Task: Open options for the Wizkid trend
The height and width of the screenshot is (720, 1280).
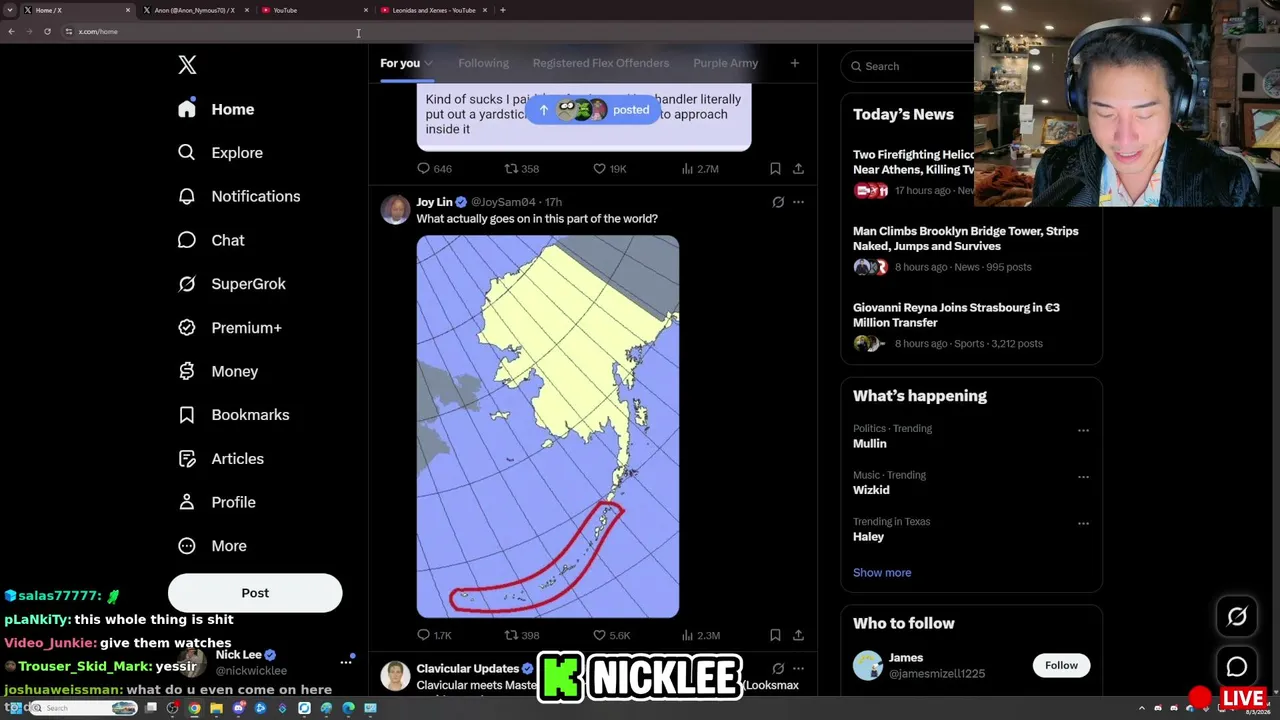Action: click(1083, 477)
